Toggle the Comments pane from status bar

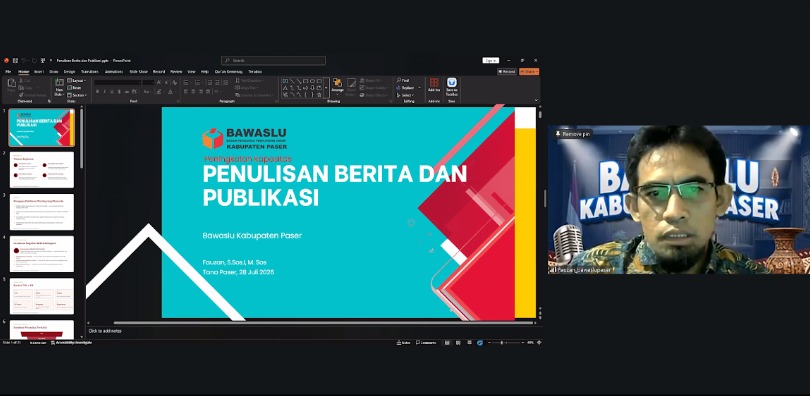(x=426, y=342)
